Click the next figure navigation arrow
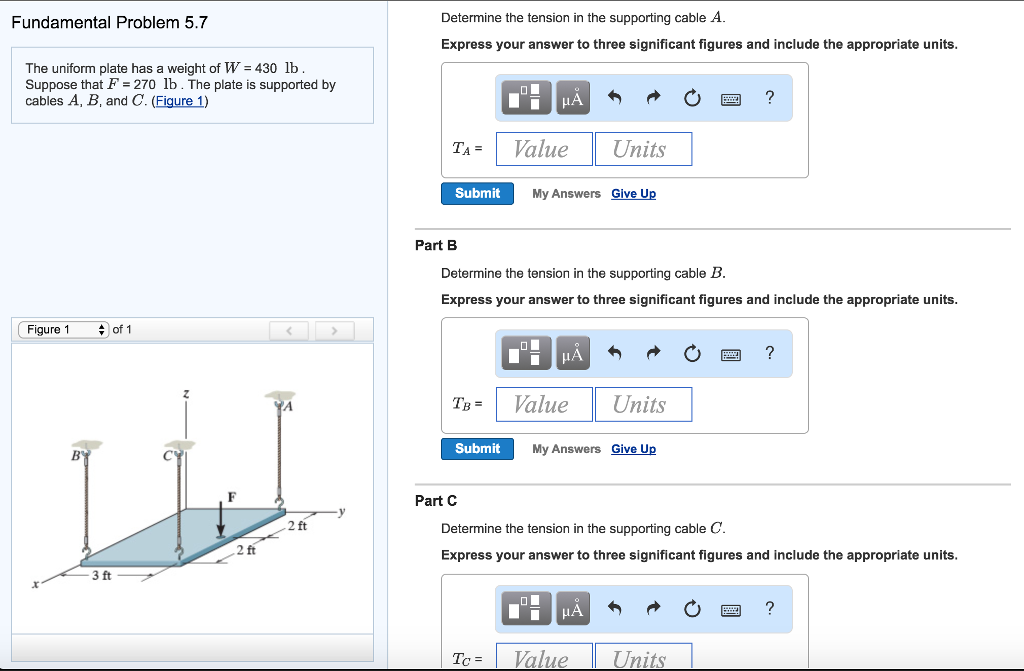Viewport: 1024px width, 671px height. pos(334,329)
